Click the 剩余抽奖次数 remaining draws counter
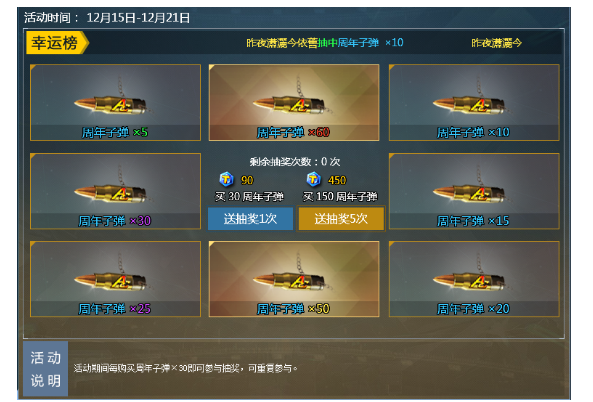Image resolution: width=593 pixels, height=402 pixels. (295, 162)
